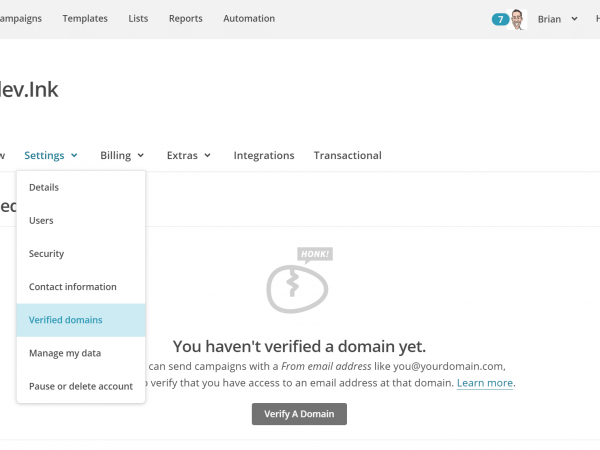Screen dimensions: 600x450
Task: Expand the Billing dropdown
Action: click(122, 155)
